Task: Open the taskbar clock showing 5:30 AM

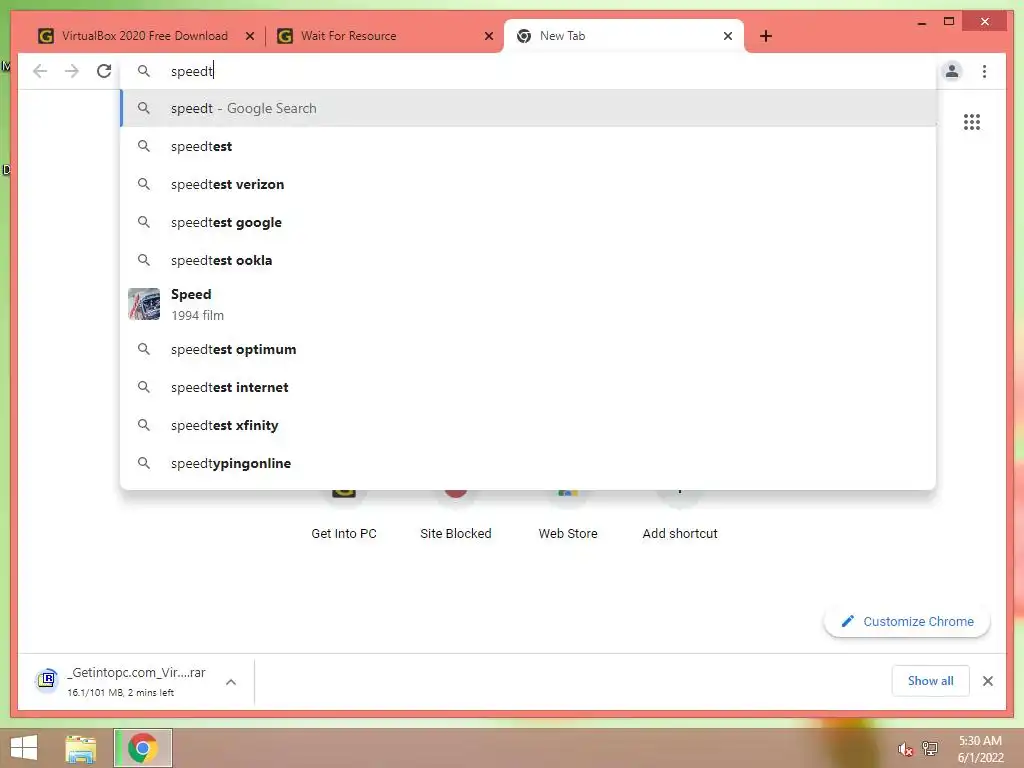Action: coord(980,749)
